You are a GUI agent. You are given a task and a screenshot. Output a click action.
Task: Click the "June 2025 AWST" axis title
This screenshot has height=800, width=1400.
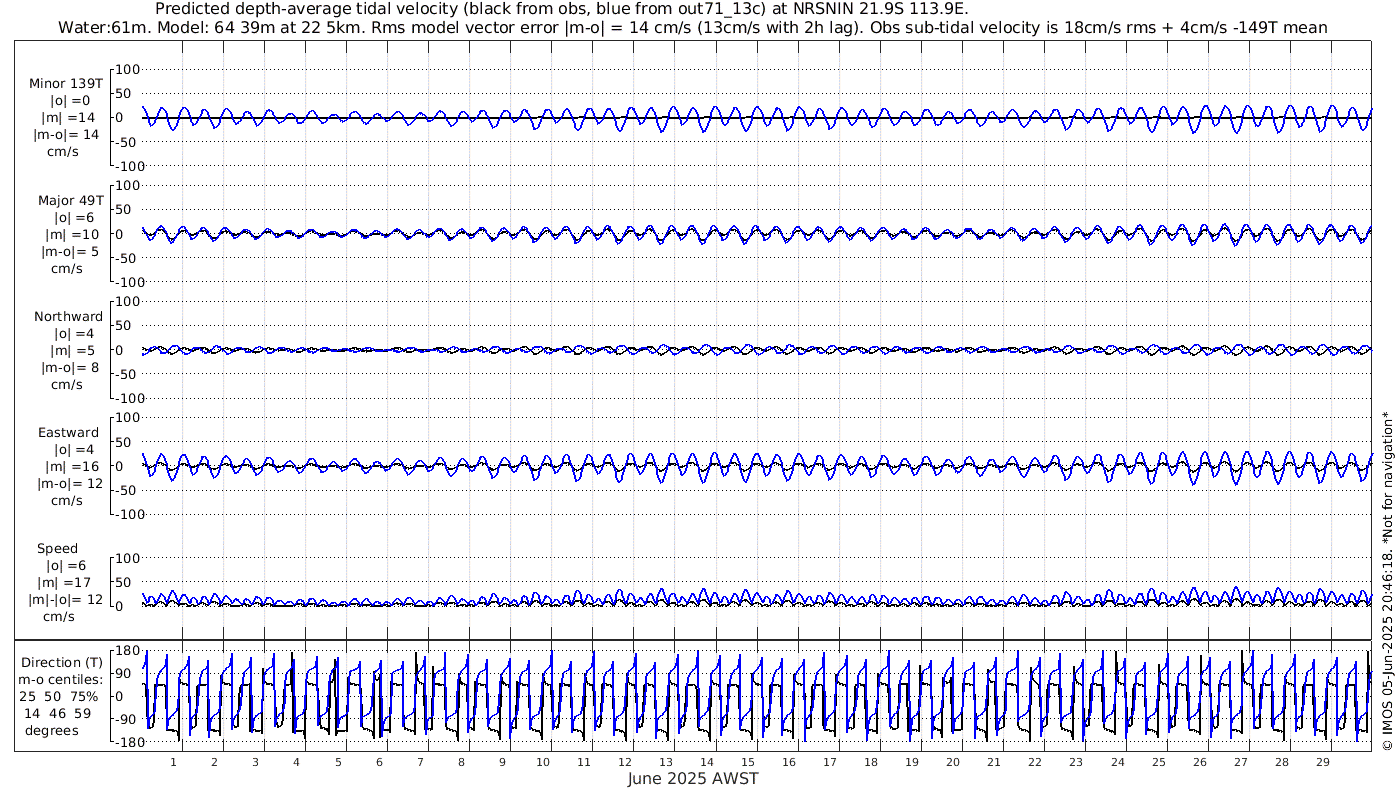[x=693, y=779]
